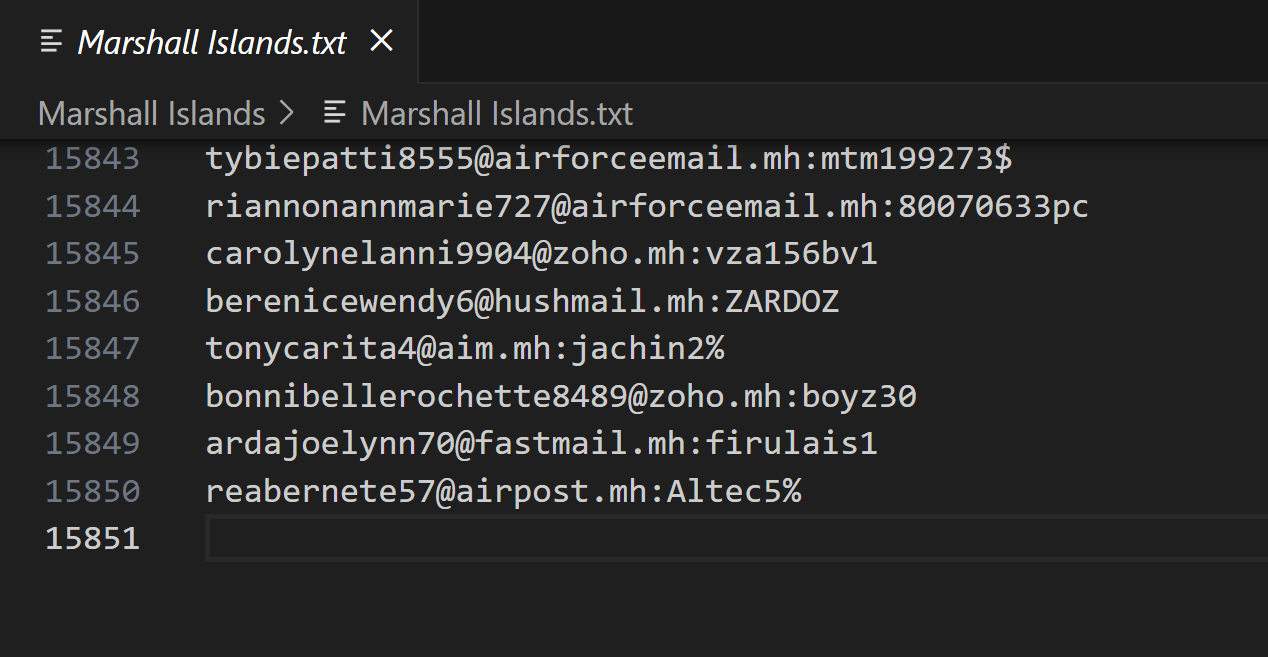Click the highlighted line number 15851
This screenshot has width=1268, height=657.
93,539
